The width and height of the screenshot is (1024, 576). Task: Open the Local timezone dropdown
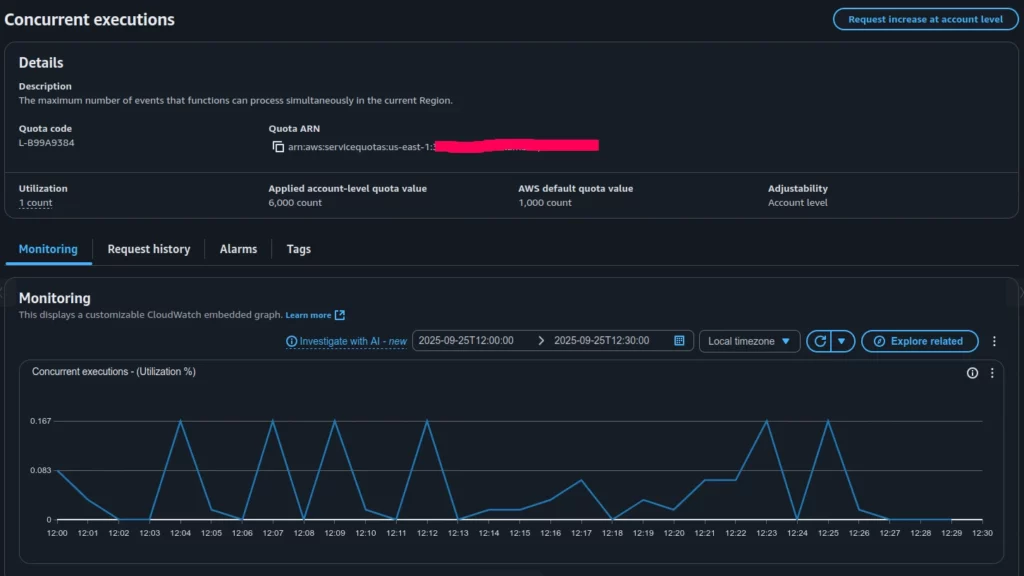(x=749, y=341)
